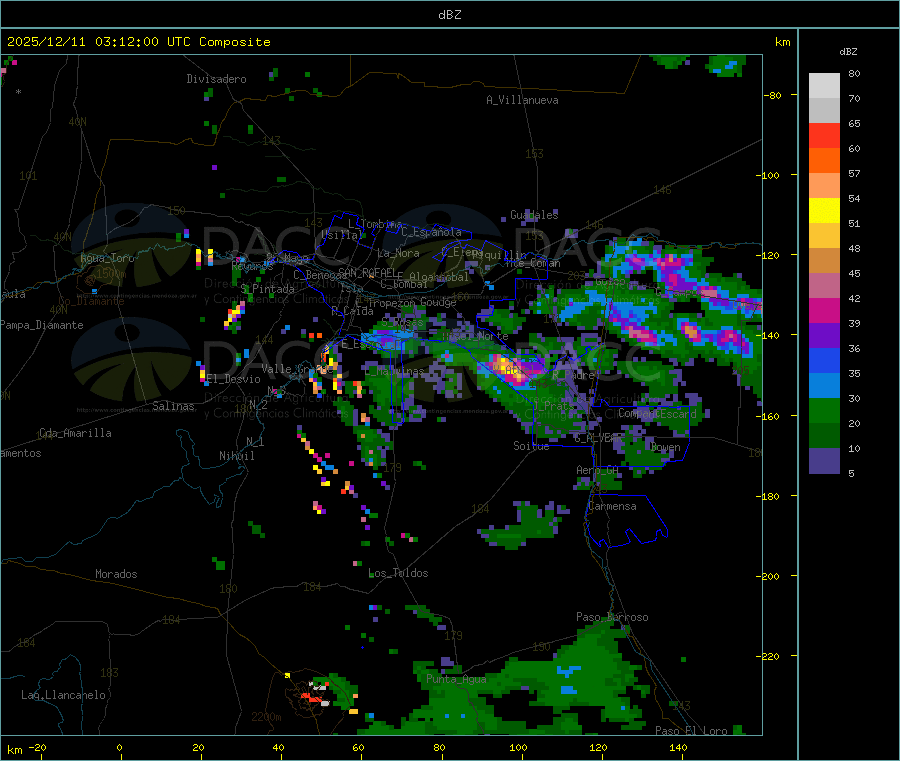Select the '100' km bottom-axis tick label
The height and width of the screenshot is (761, 900).
point(518,747)
